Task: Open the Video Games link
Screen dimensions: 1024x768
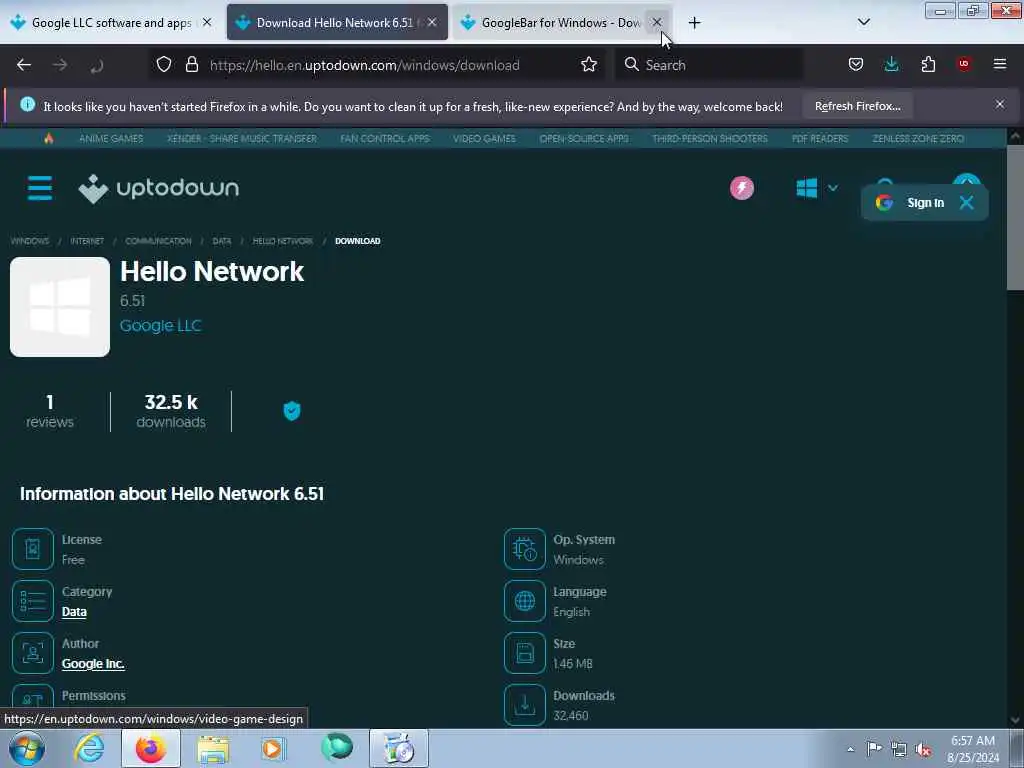Action: [484, 138]
